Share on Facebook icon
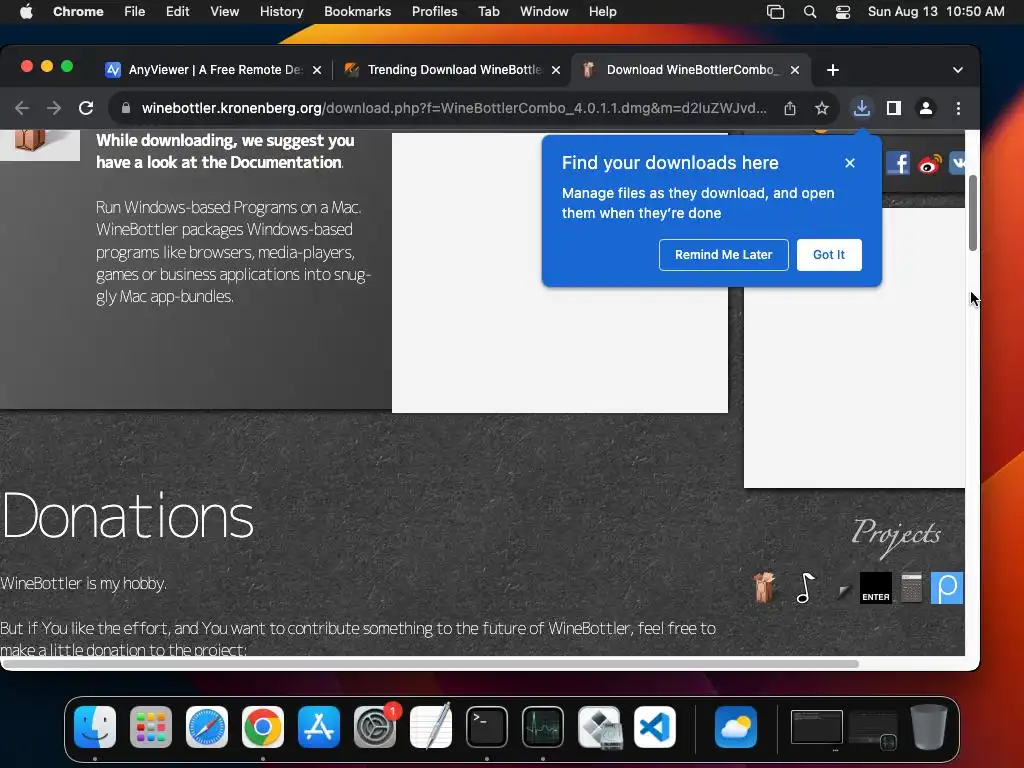The width and height of the screenshot is (1024, 768). [898, 163]
